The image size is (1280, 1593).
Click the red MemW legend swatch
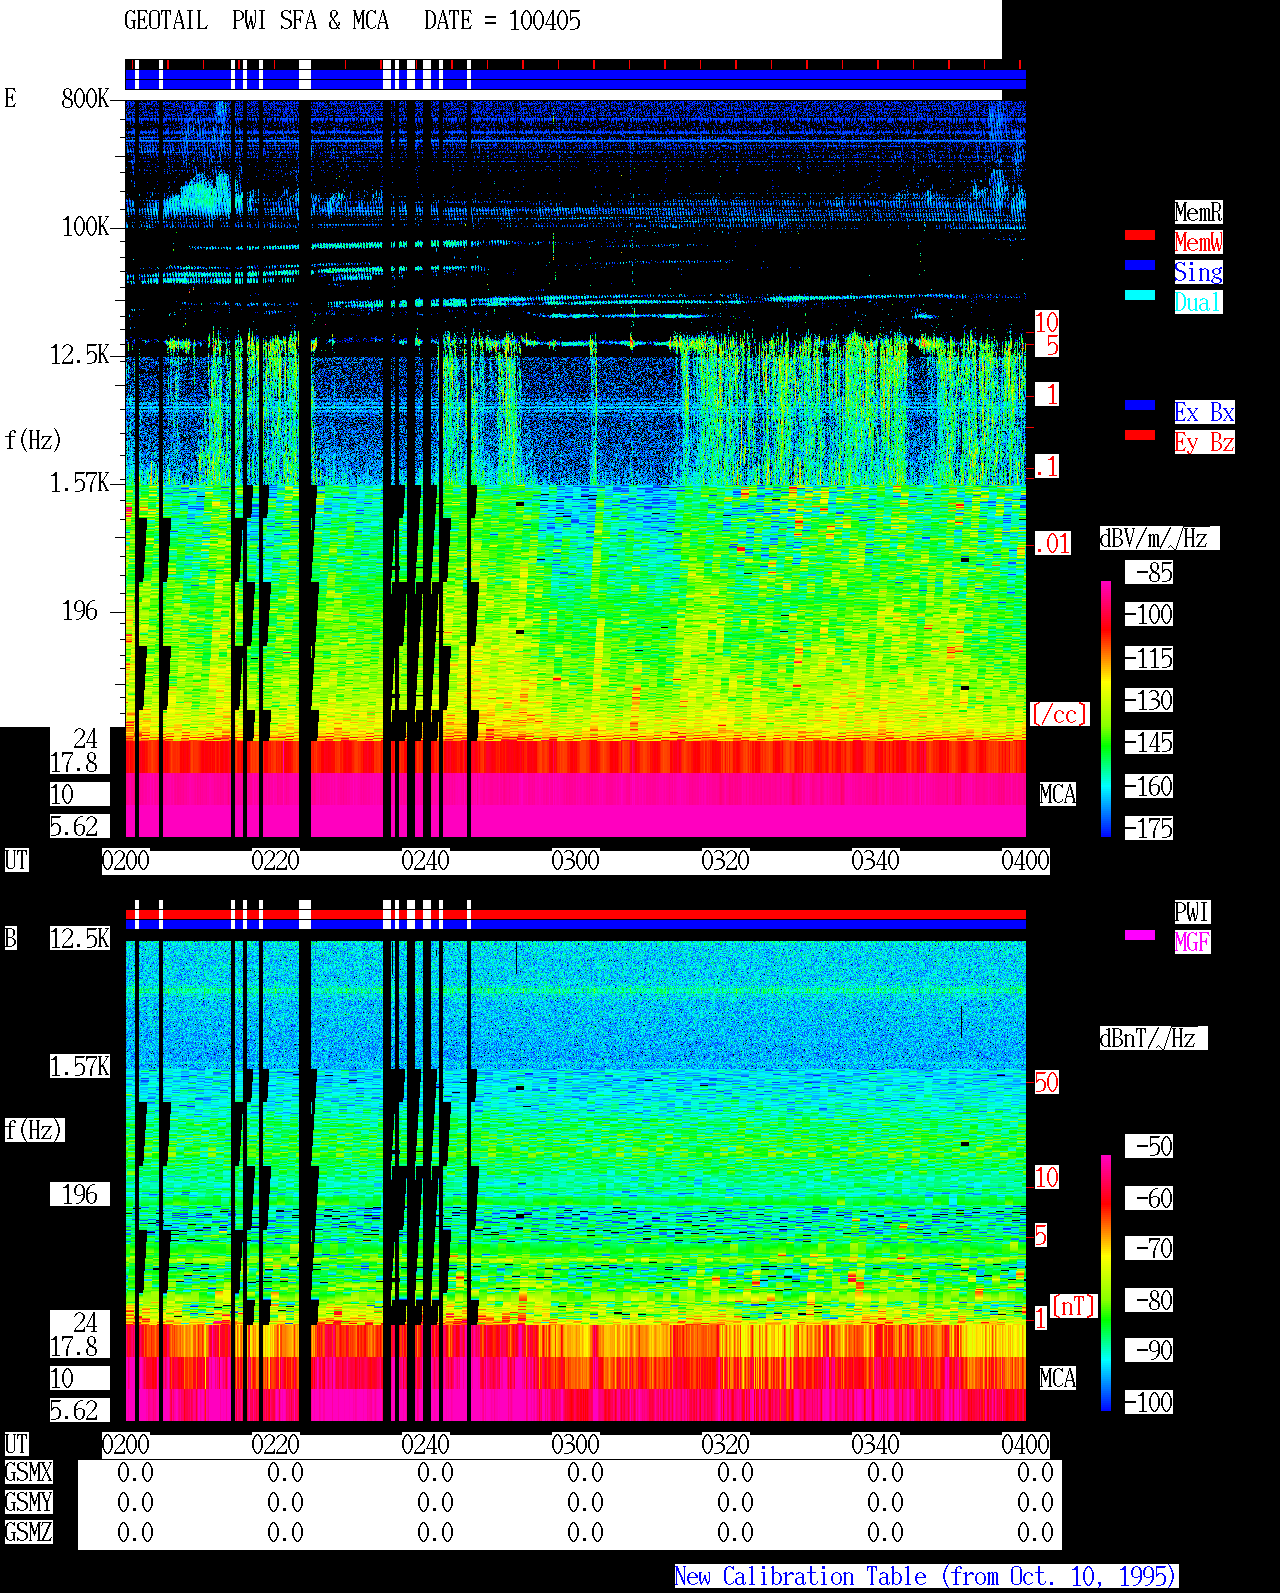[1140, 235]
